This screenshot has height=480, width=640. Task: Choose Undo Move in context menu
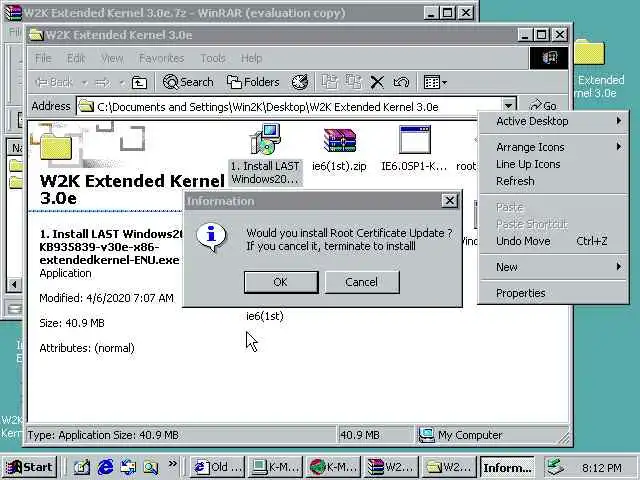(x=553, y=241)
